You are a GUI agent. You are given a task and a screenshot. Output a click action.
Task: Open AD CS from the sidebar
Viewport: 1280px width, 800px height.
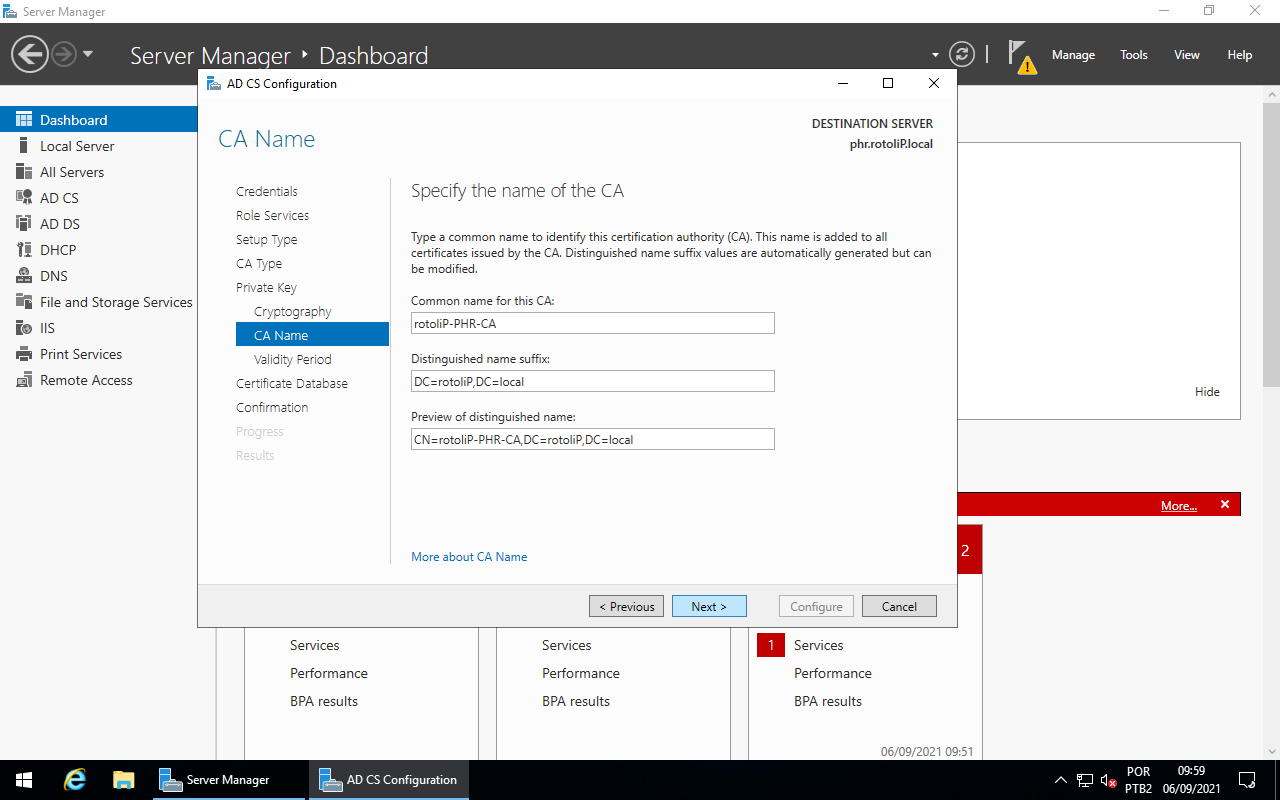pyautogui.click(x=61, y=197)
